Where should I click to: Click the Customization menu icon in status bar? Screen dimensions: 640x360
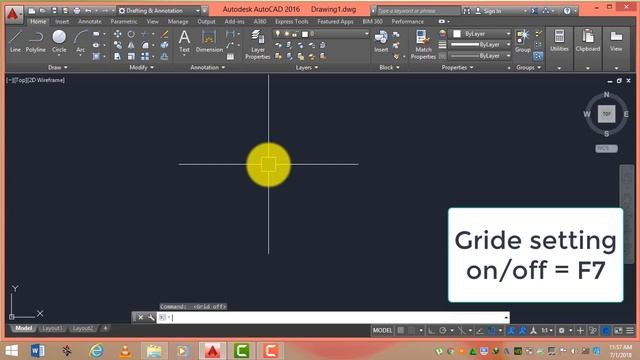coord(630,330)
